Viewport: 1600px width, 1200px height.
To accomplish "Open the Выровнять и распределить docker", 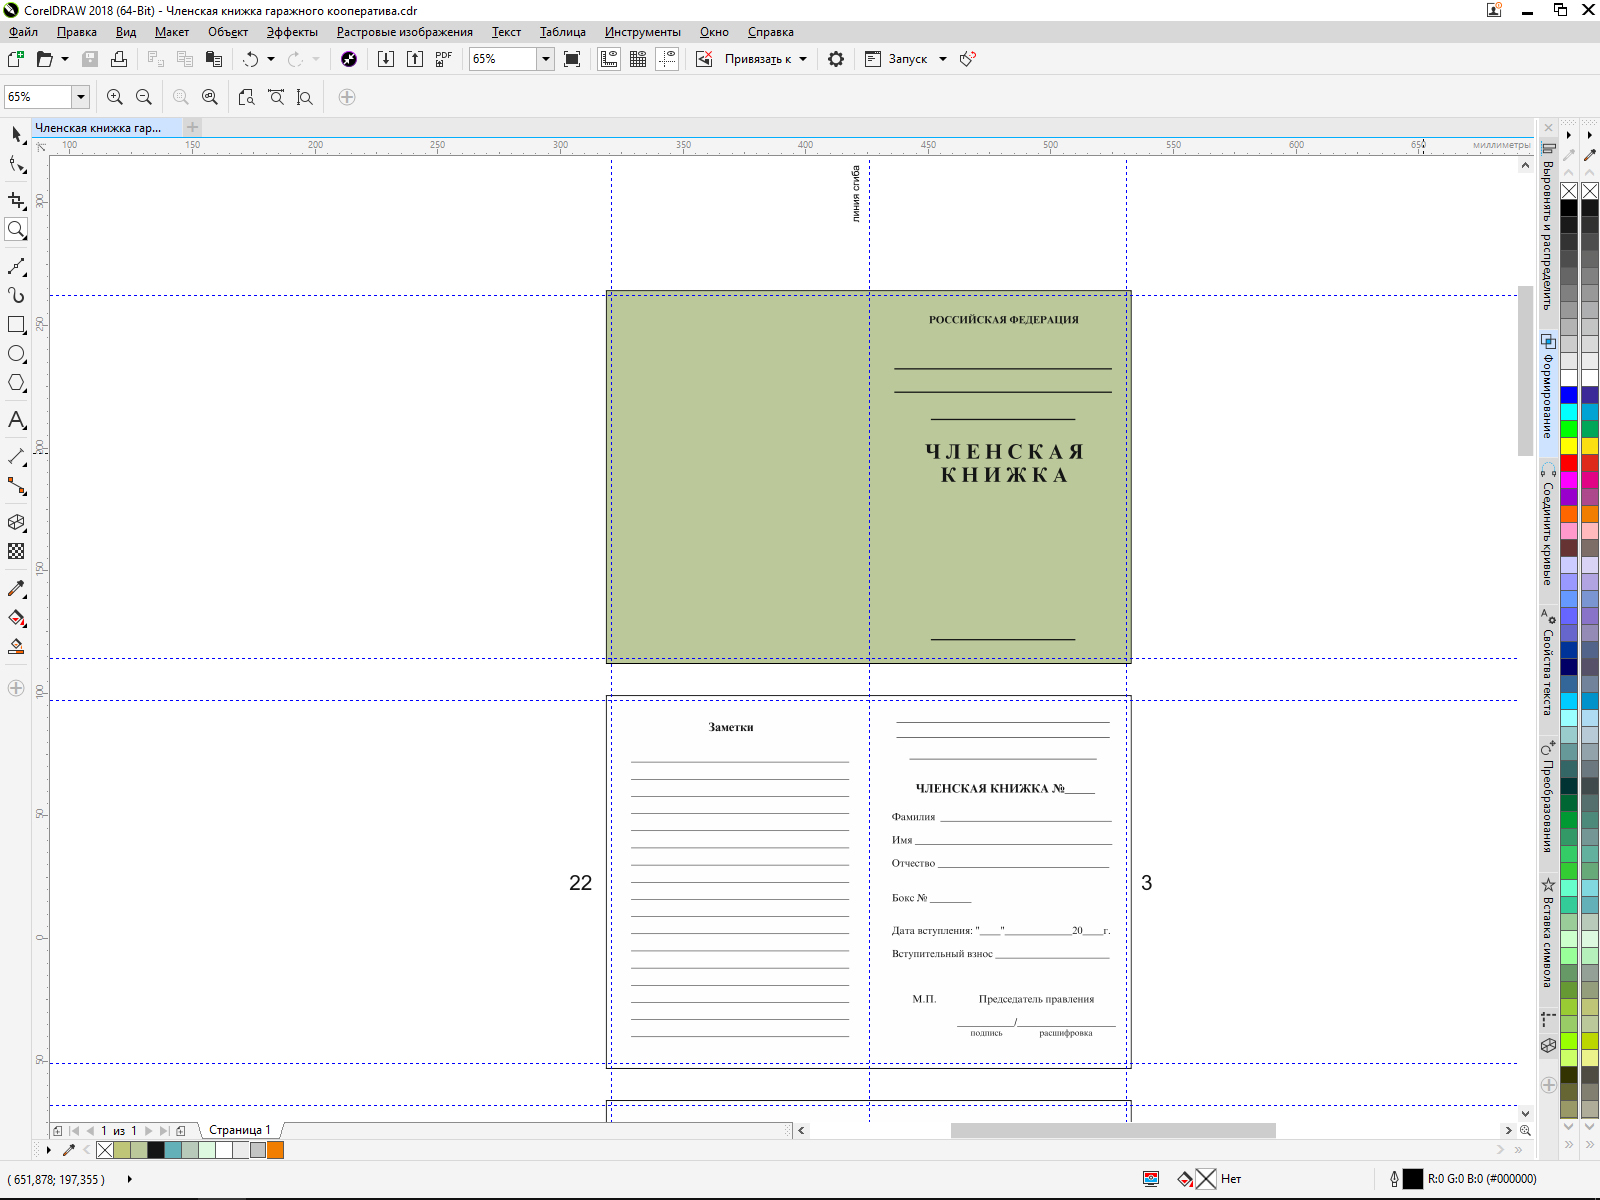I will (1548, 228).
